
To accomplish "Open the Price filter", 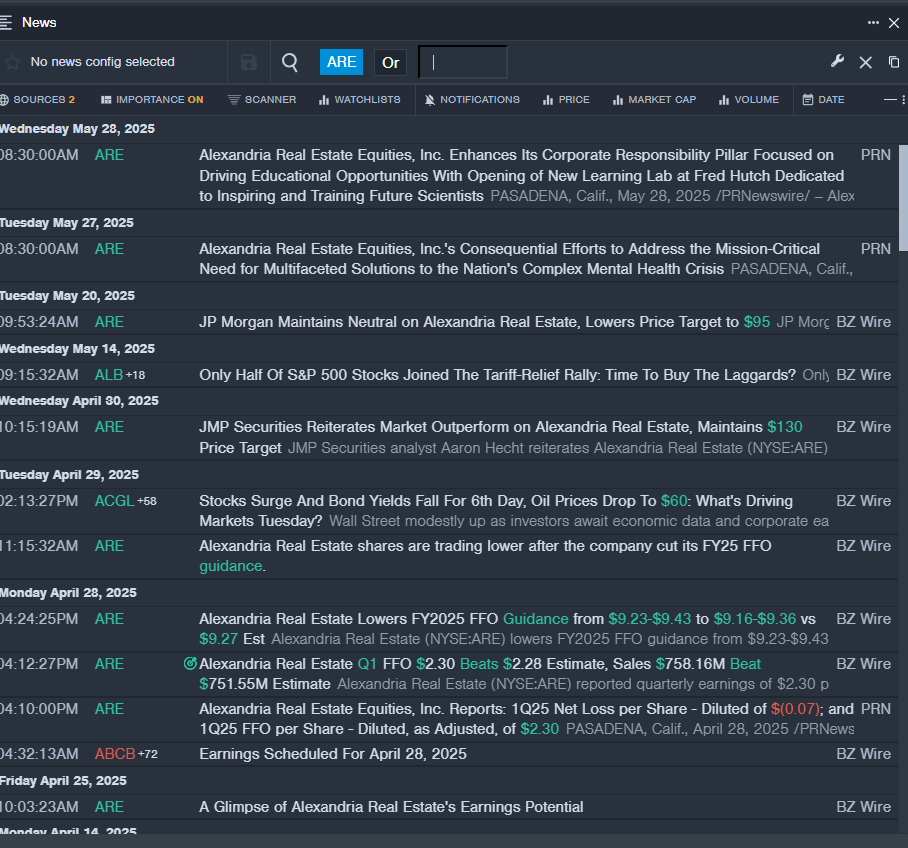I will (x=566, y=100).
